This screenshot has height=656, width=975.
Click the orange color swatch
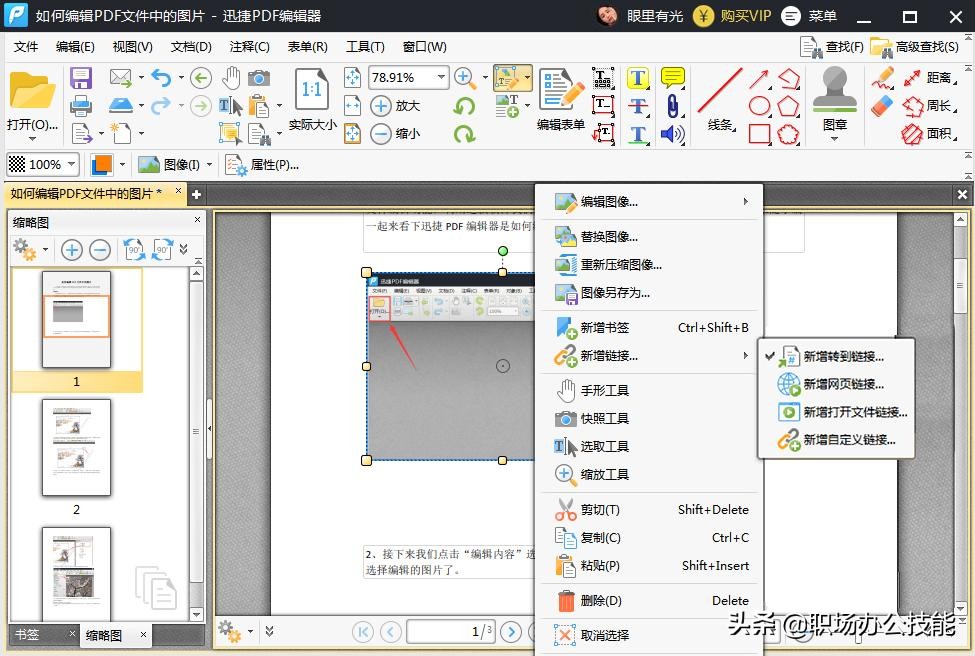(102, 163)
